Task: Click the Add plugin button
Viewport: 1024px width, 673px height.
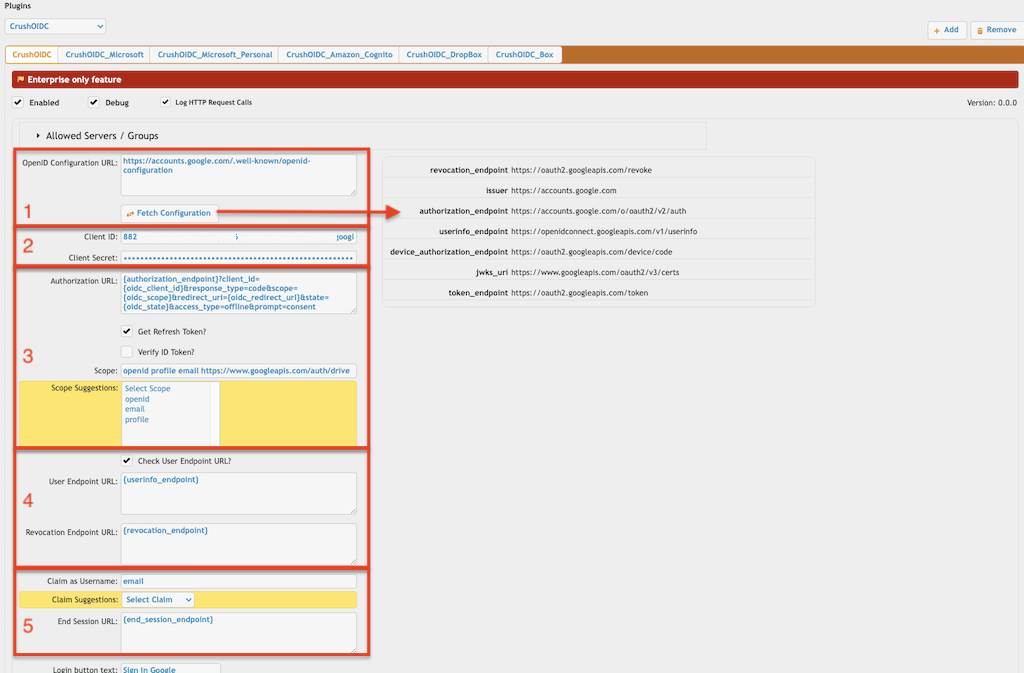Action: click(x=946, y=30)
